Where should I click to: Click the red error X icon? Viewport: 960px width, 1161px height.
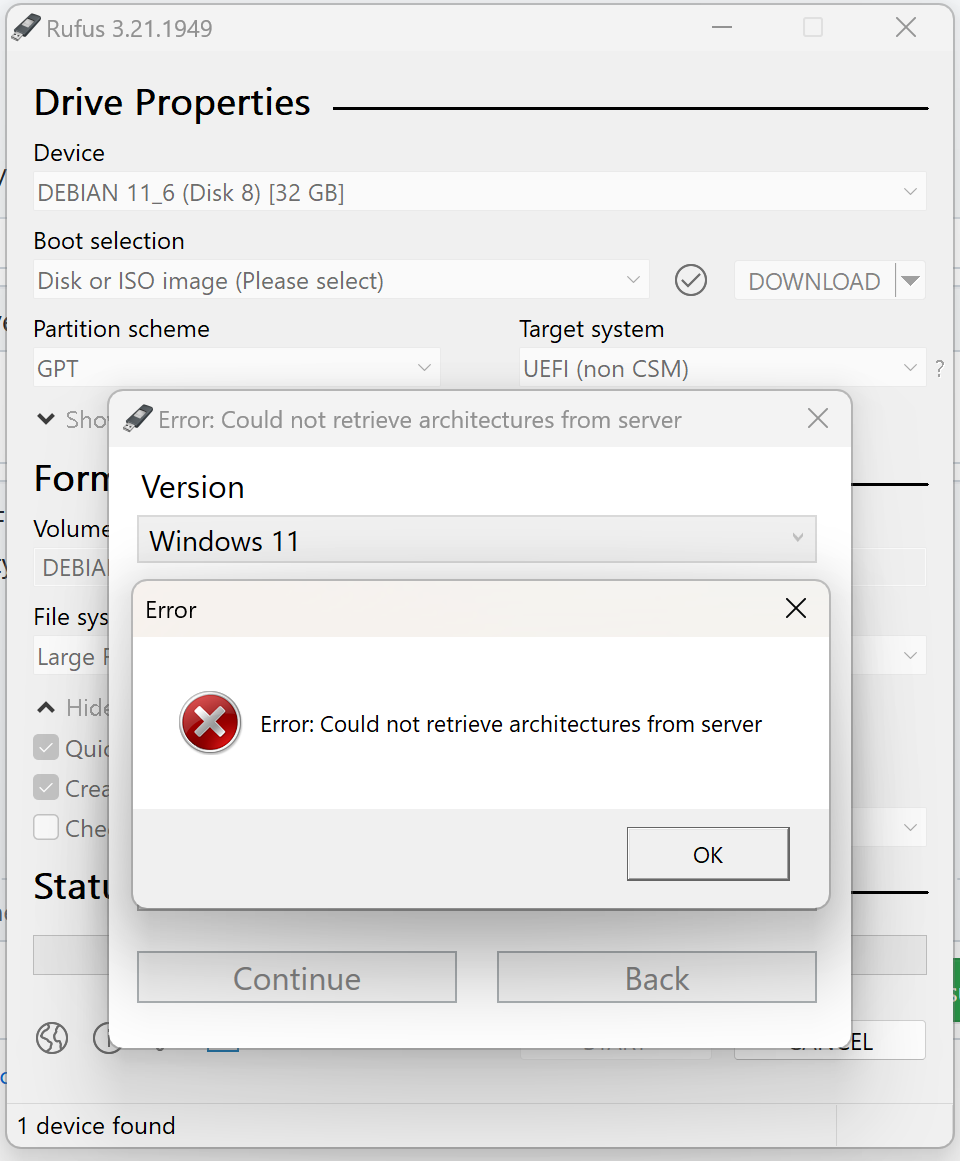pos(210,723)
